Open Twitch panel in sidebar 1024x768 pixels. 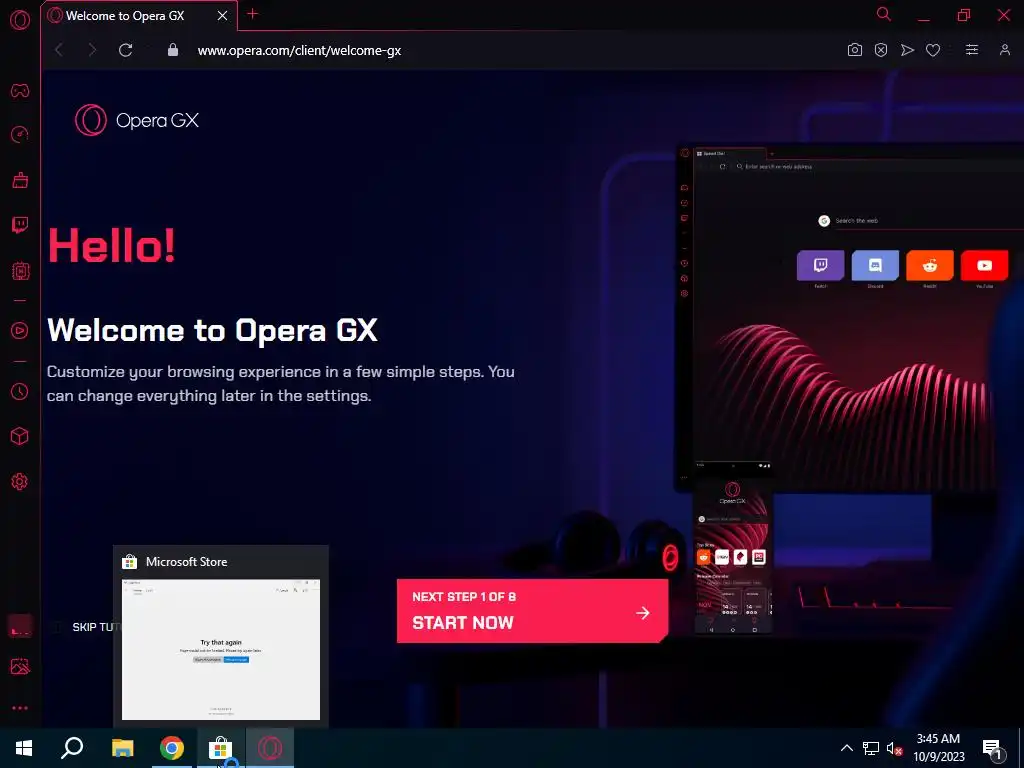(20, 225)
